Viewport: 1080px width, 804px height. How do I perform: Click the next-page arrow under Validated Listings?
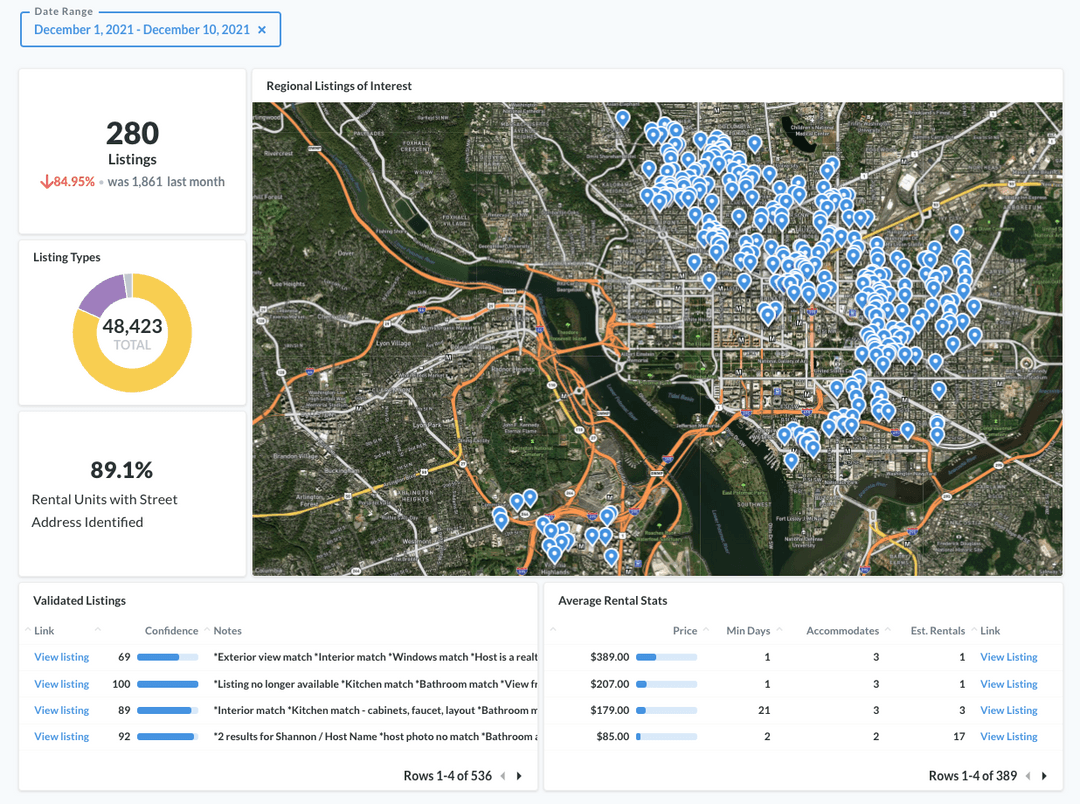(x=519, y=775)
